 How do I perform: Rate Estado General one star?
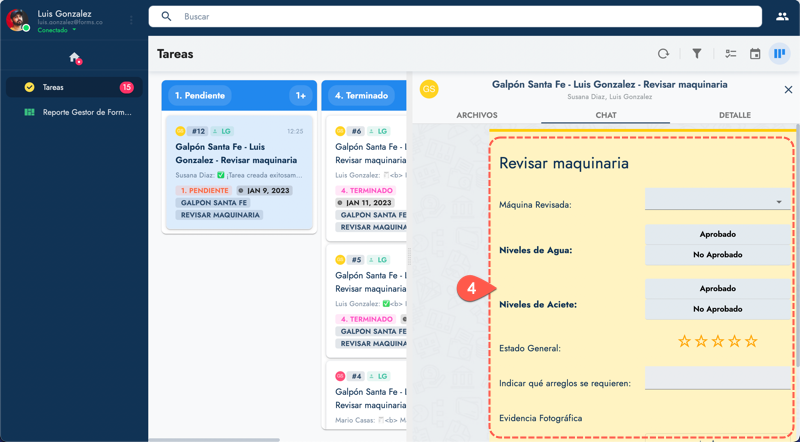(x=684, y=341)
